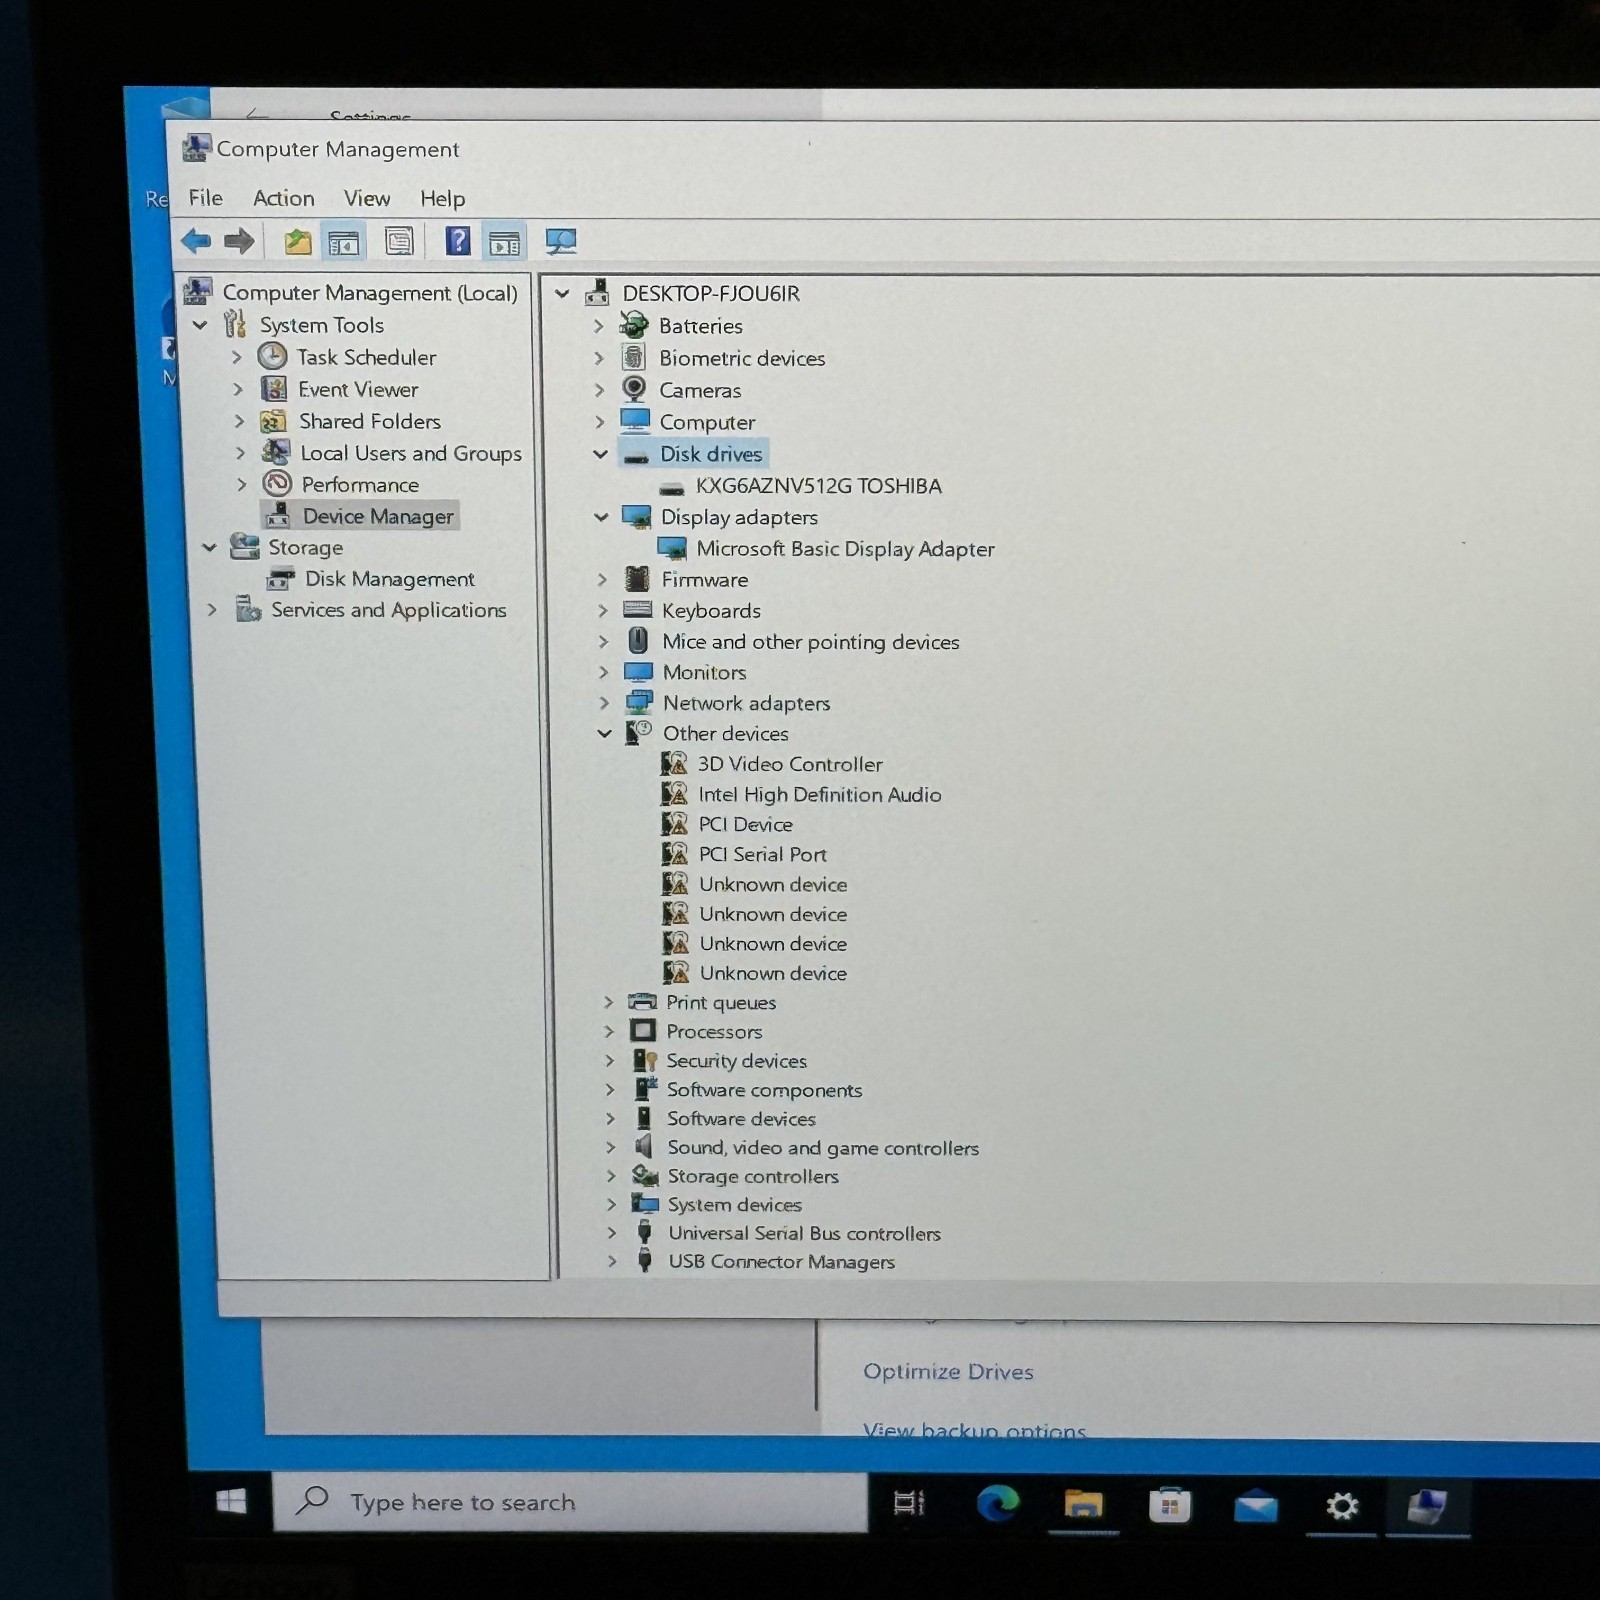The width and height of the screenshot is (1600, 1600).
Task: Open the Mail app from the taskbar
Action: 1256,1505
